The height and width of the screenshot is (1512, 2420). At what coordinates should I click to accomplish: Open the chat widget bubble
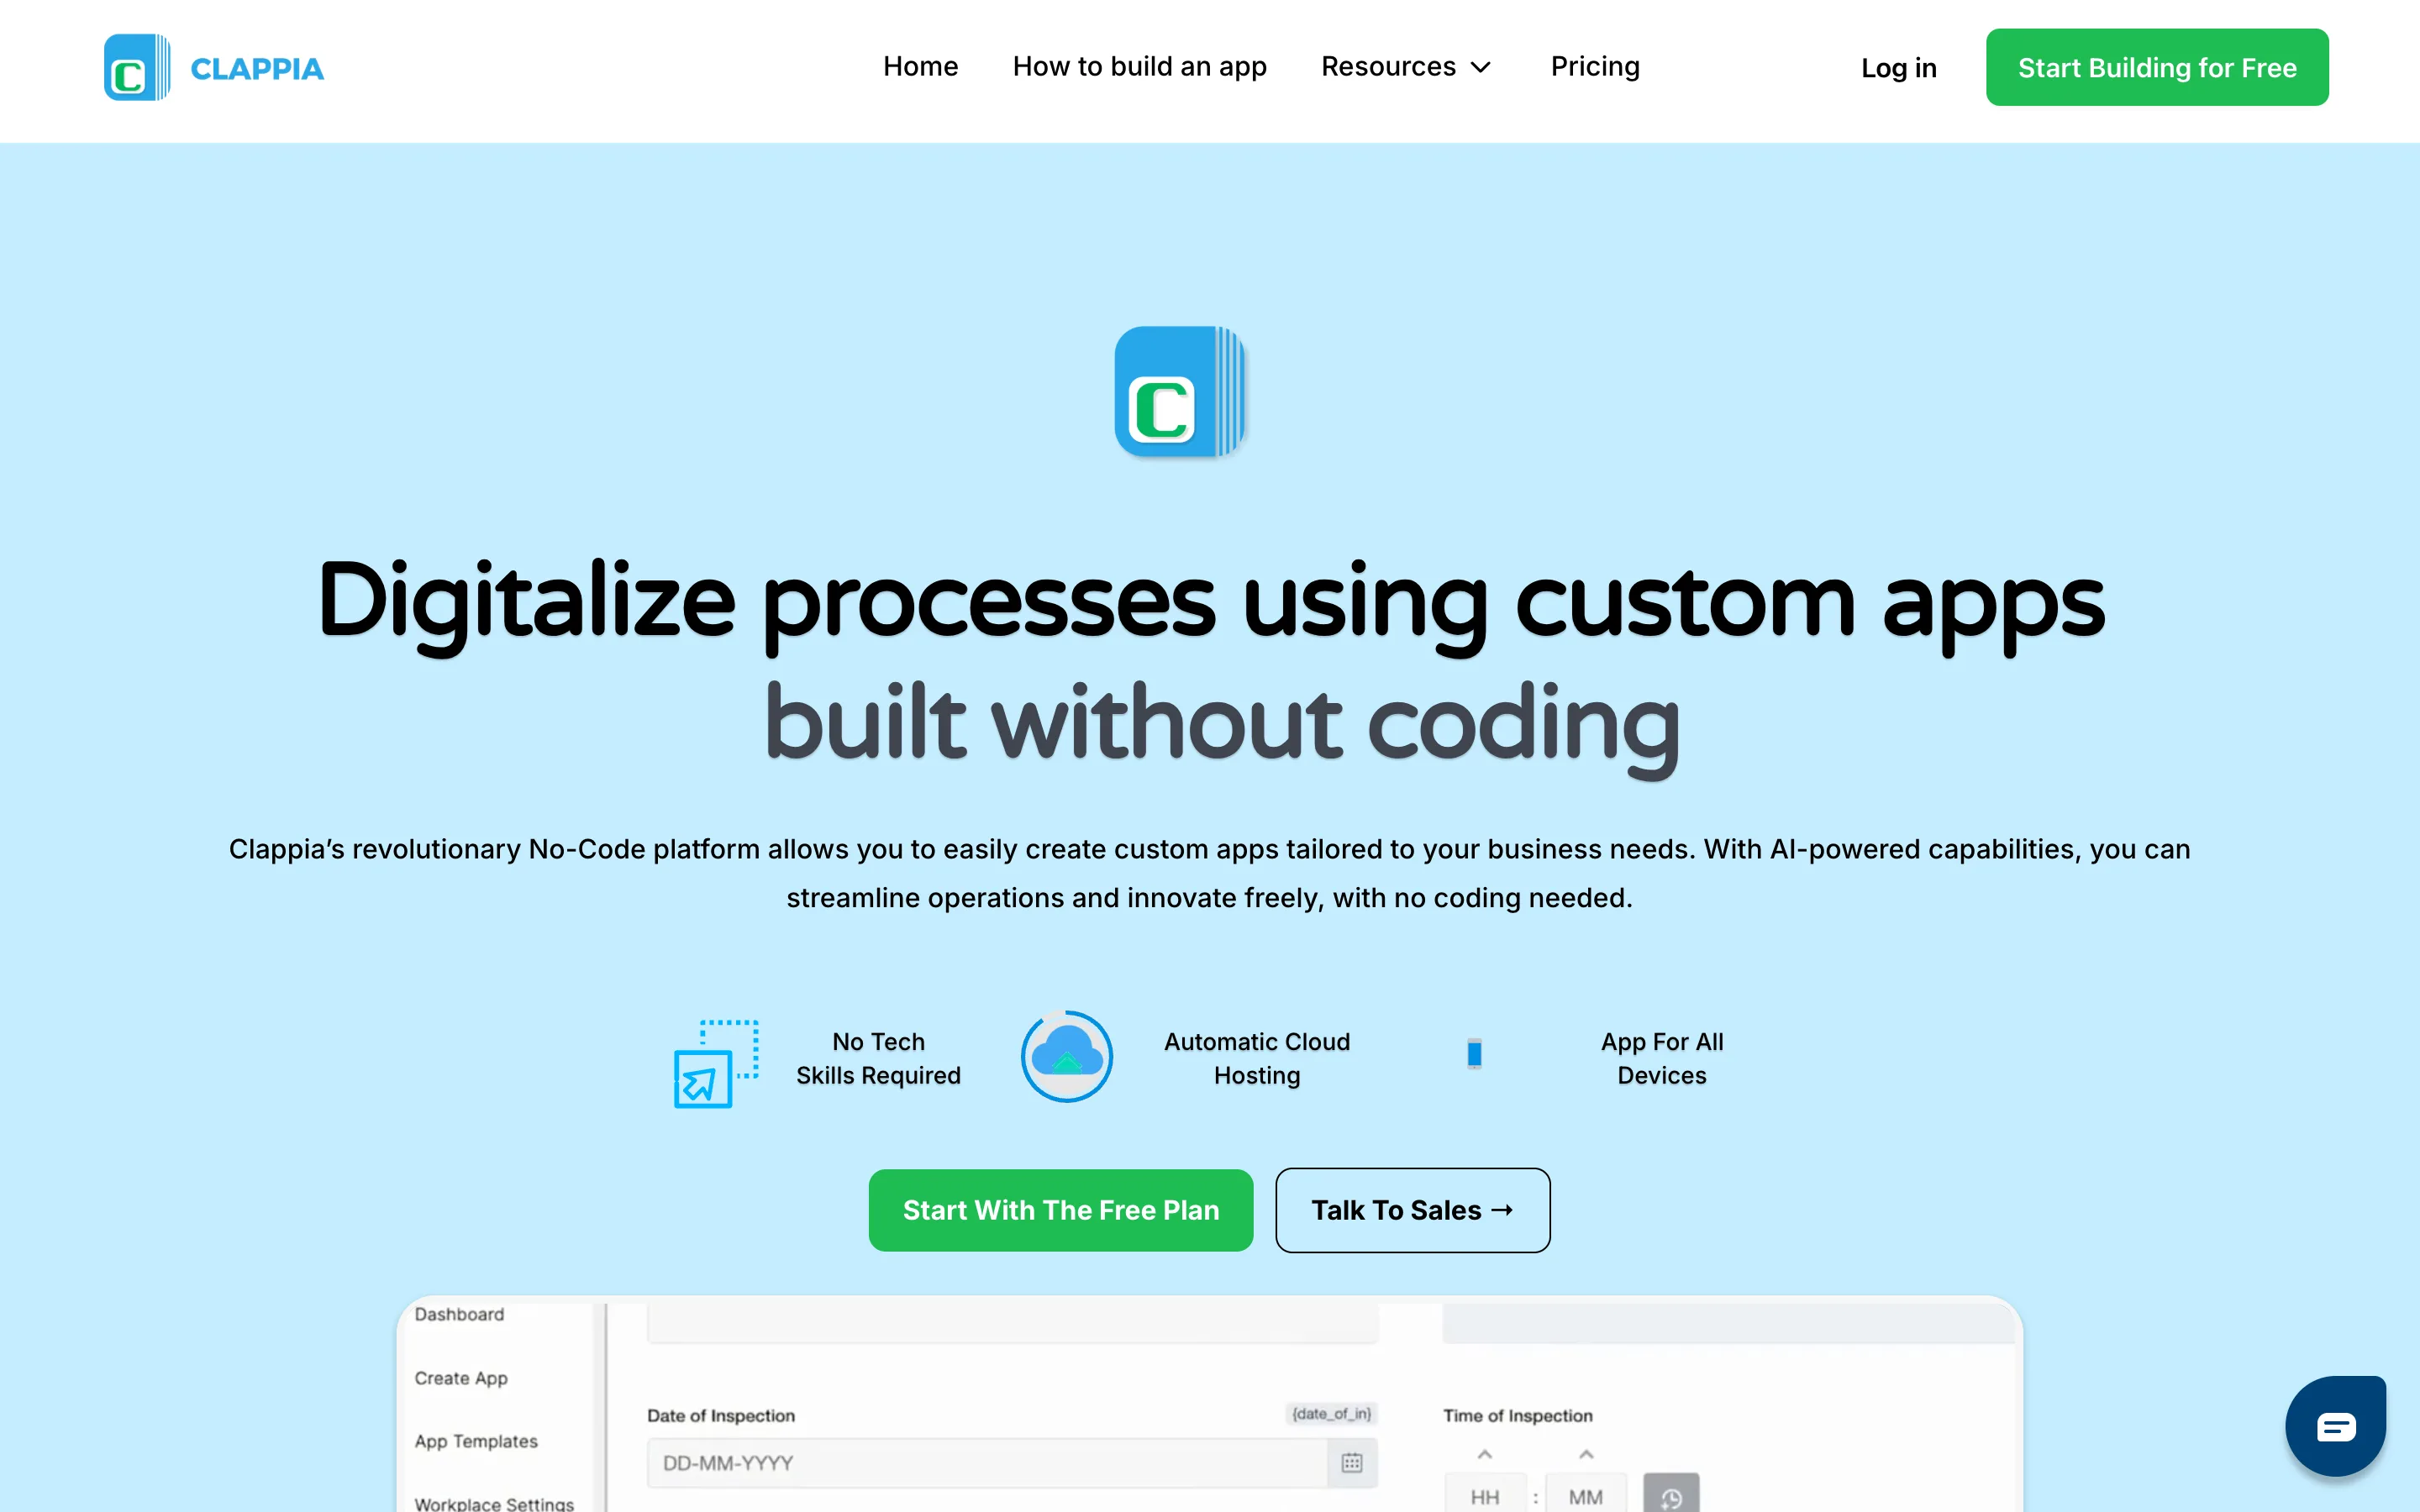[x=2336, y=1426]
